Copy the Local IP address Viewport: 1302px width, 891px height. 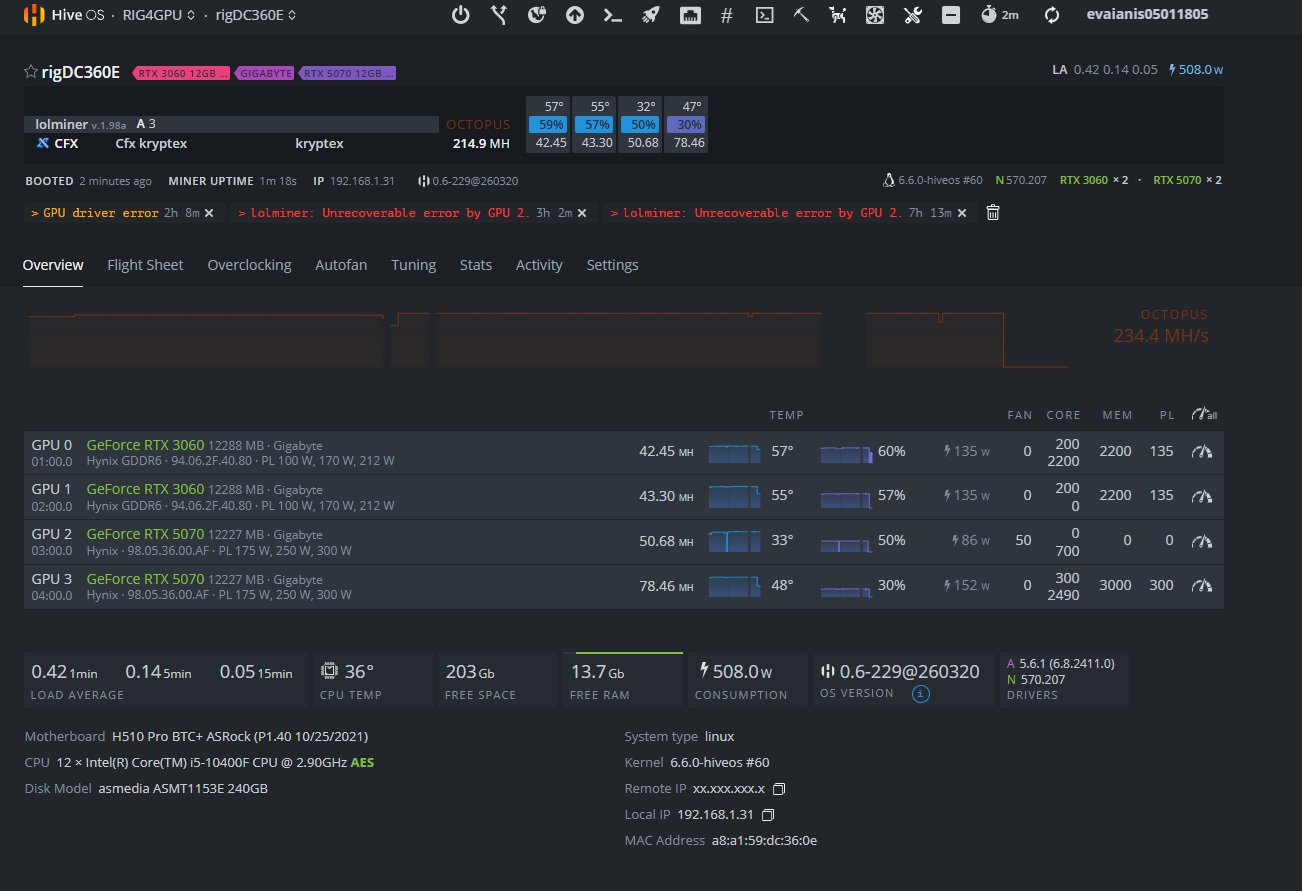768,815
